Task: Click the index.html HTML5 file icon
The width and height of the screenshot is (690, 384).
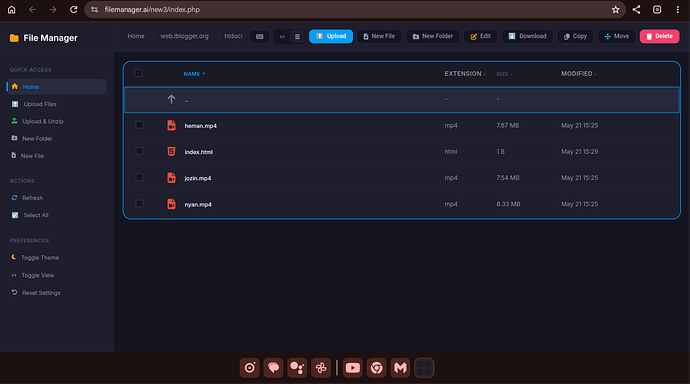Action: 171,151
